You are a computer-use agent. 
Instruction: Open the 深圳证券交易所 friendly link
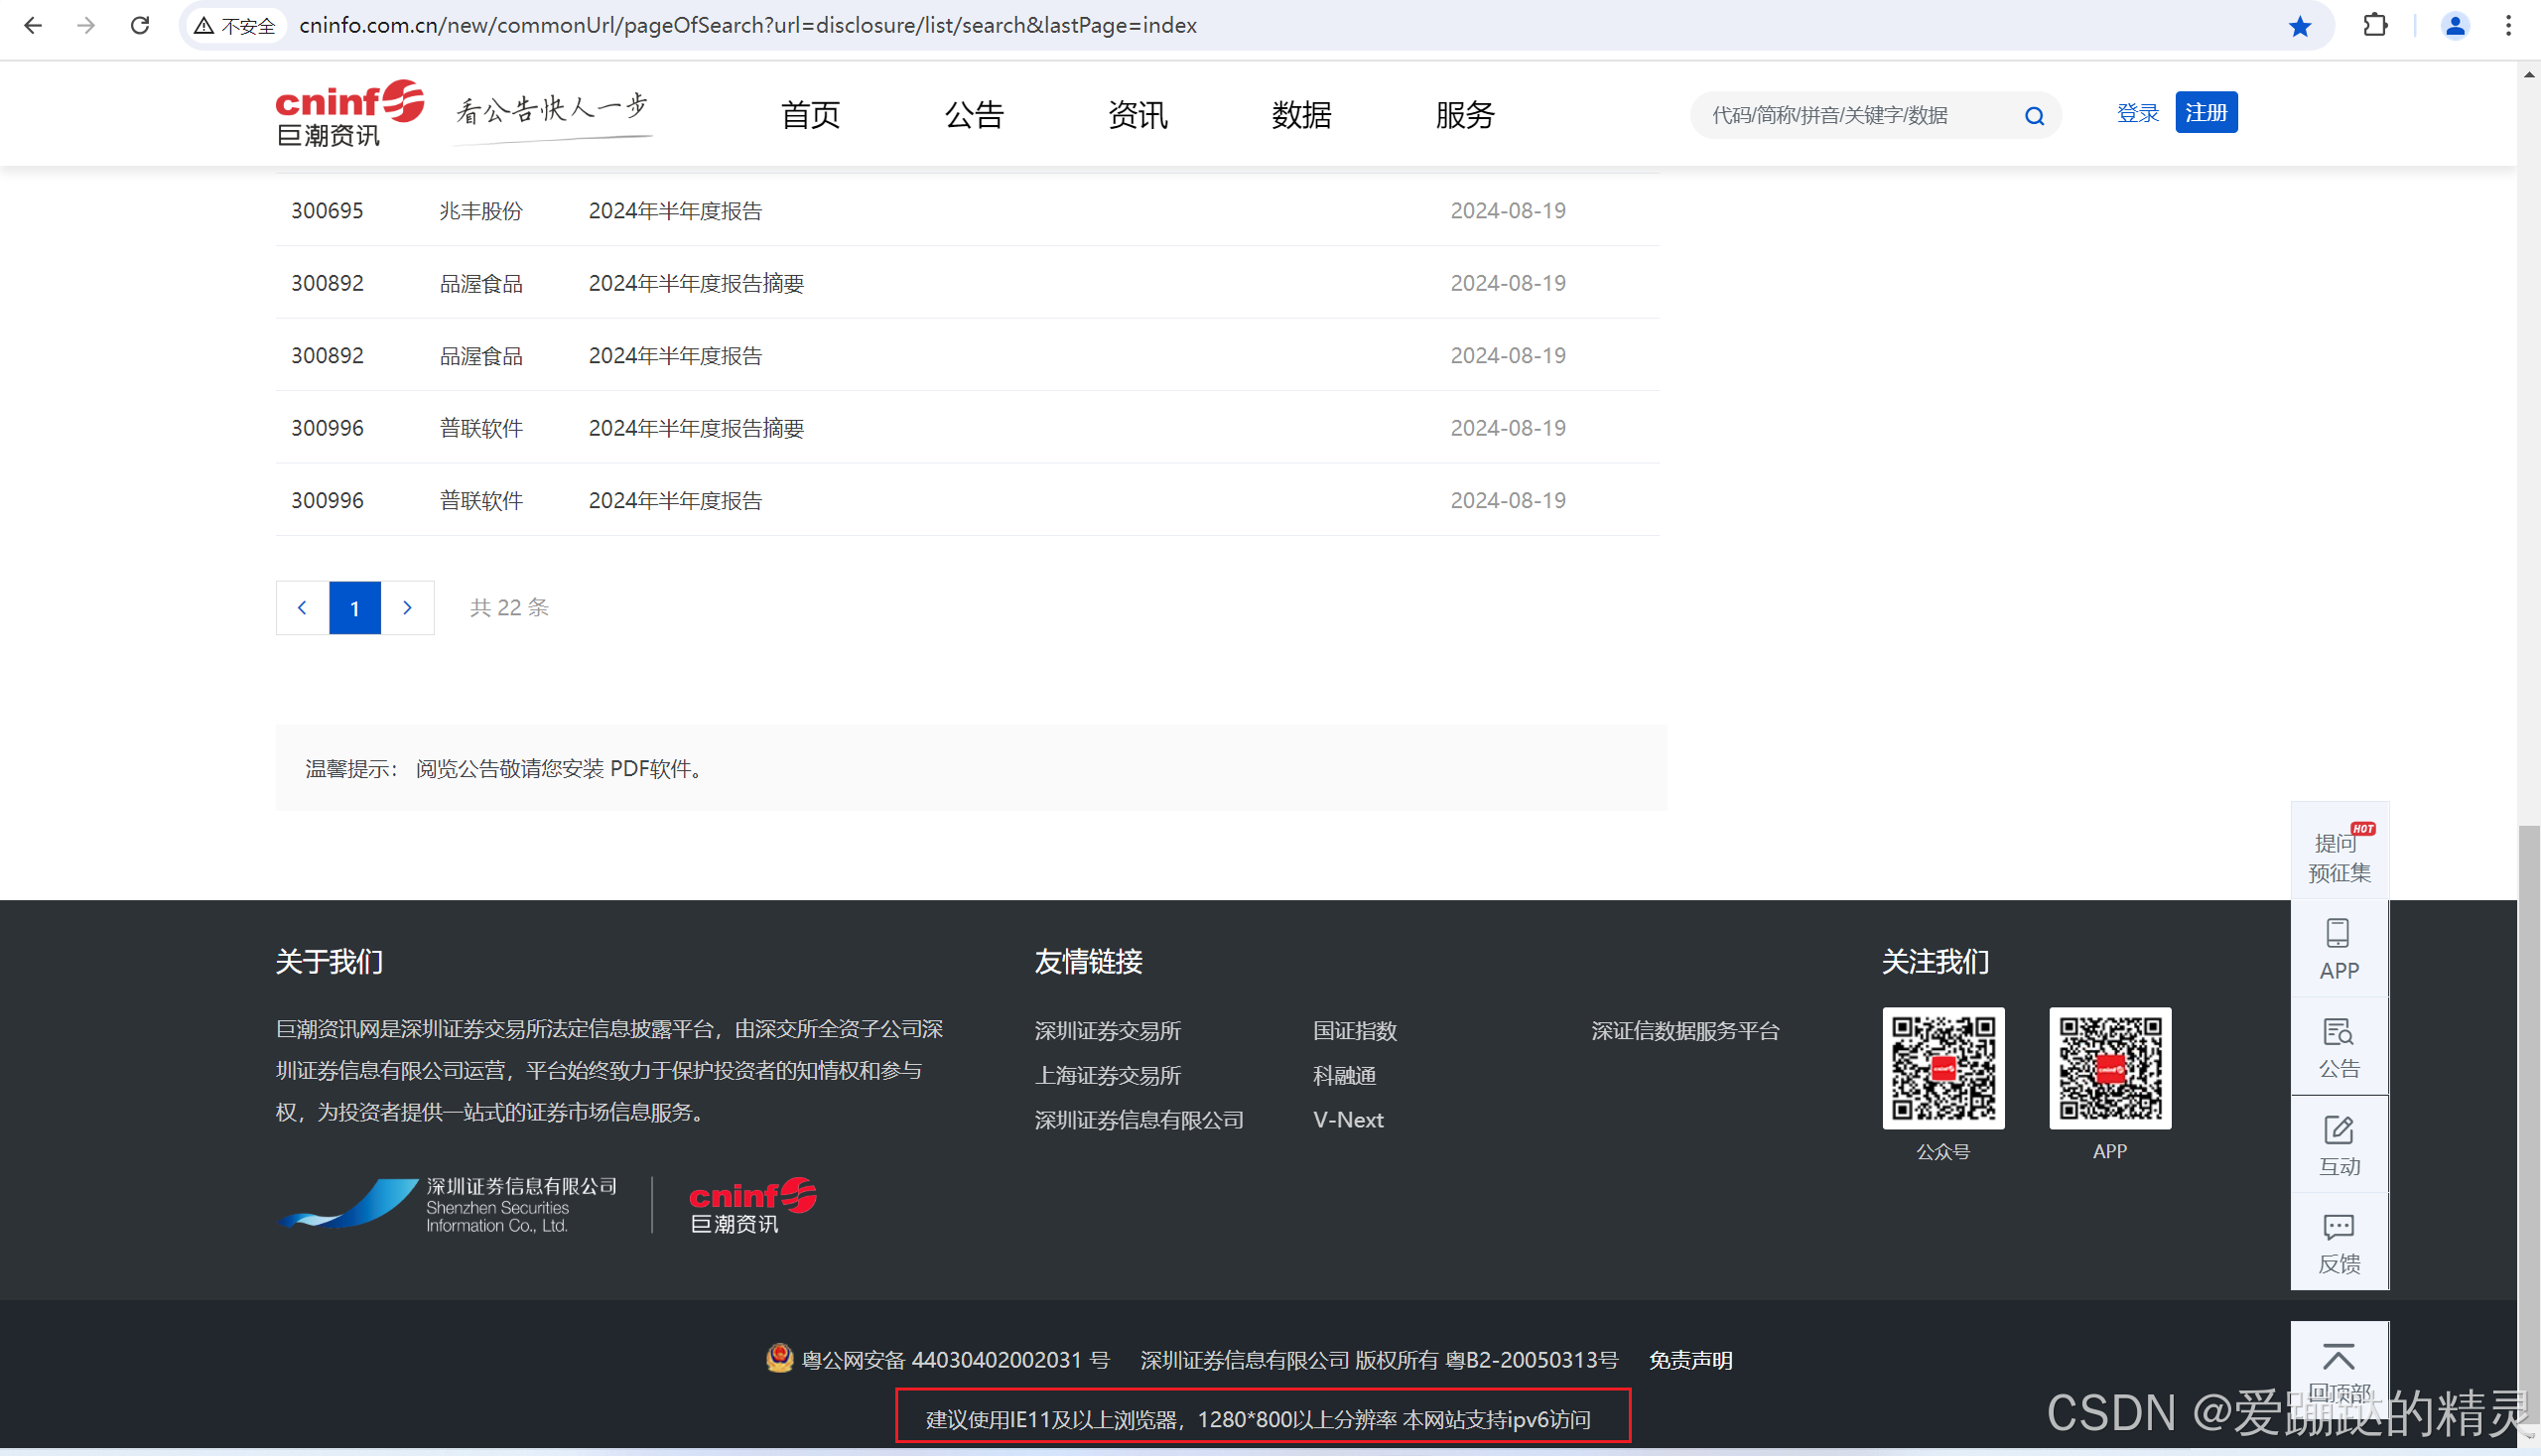(x=1107, y=1030)
